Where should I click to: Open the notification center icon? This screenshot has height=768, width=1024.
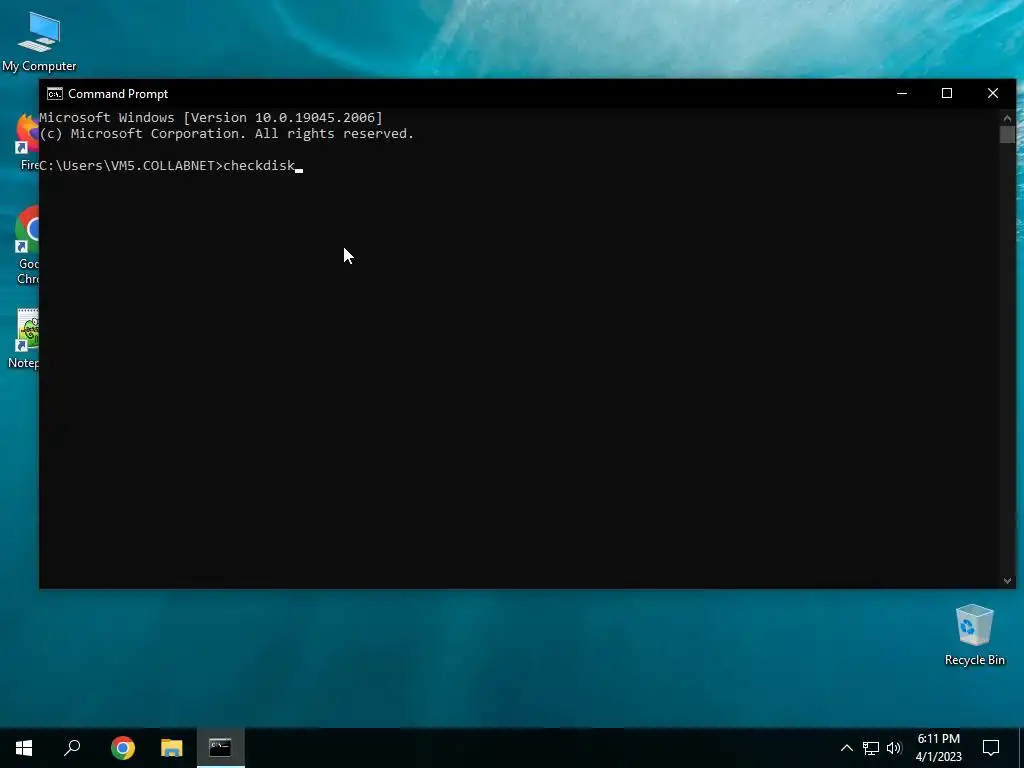991,748
